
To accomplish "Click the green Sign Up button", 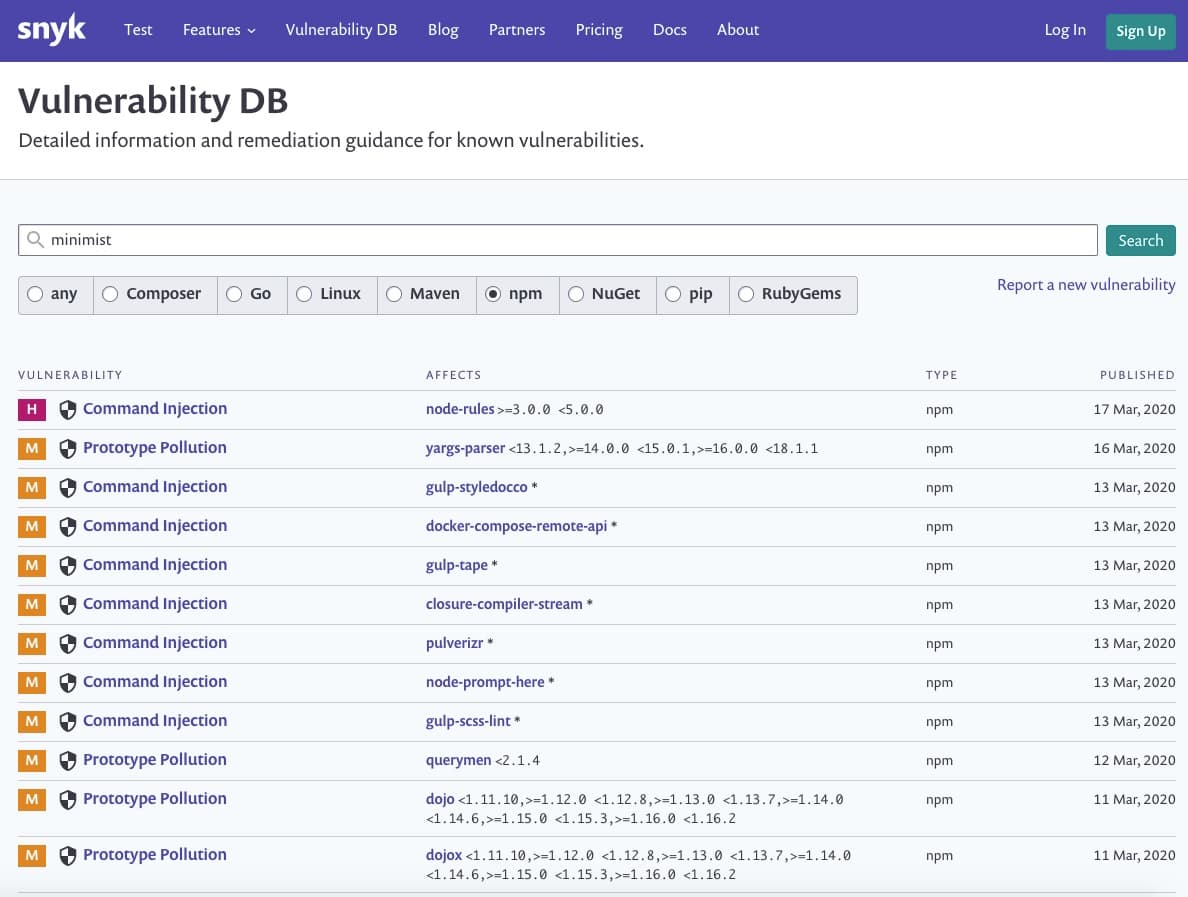I will pyautogui.click(x=1141, y=31).
